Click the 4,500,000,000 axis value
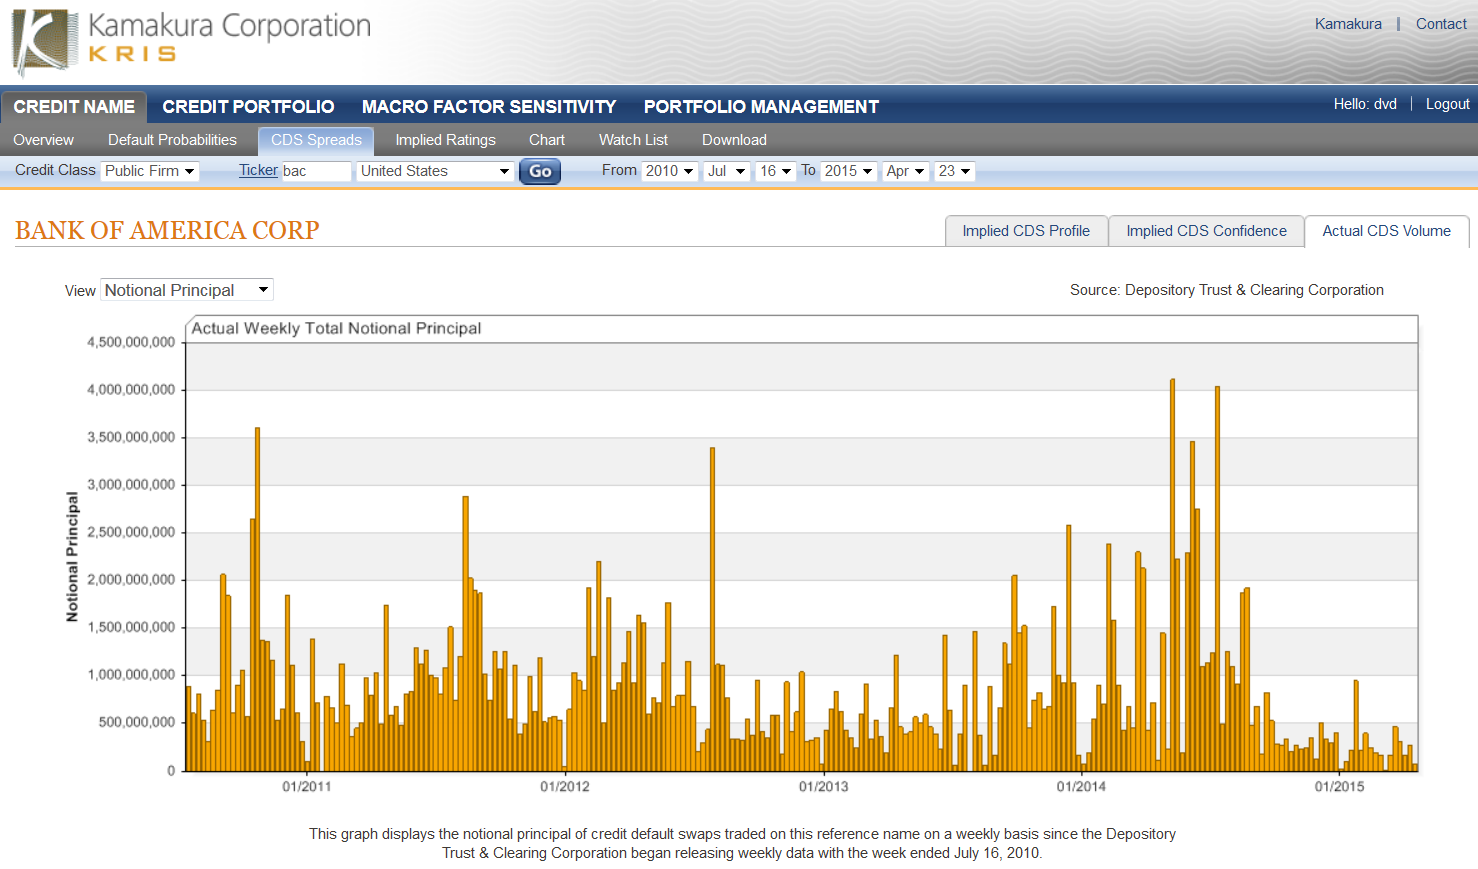The height and width of the screenshot is (869, 1478). coord(131,342)
